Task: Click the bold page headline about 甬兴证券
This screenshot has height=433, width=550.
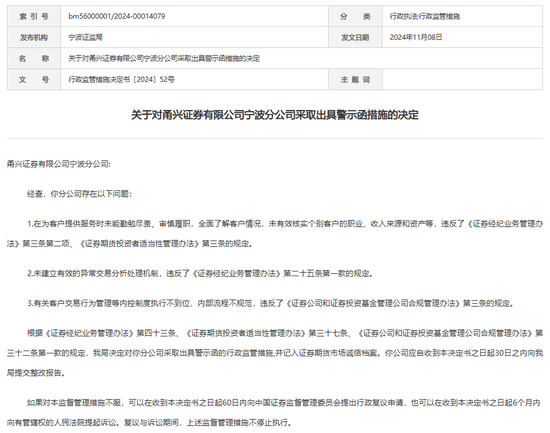Action: coord(275,115)
